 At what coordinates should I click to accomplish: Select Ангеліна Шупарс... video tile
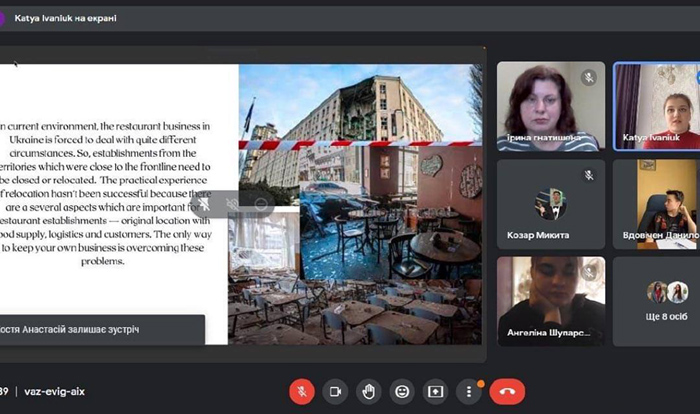point(551,301)
